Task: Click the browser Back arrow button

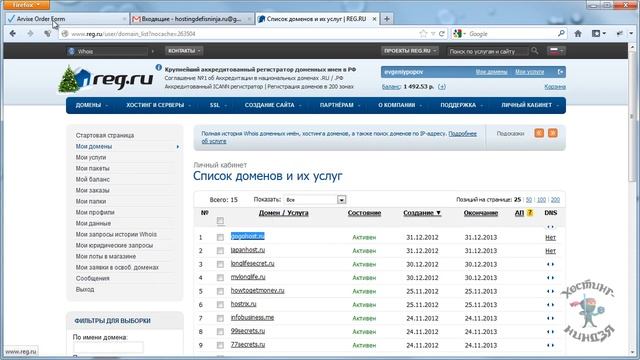Action: tap(12, 33)
